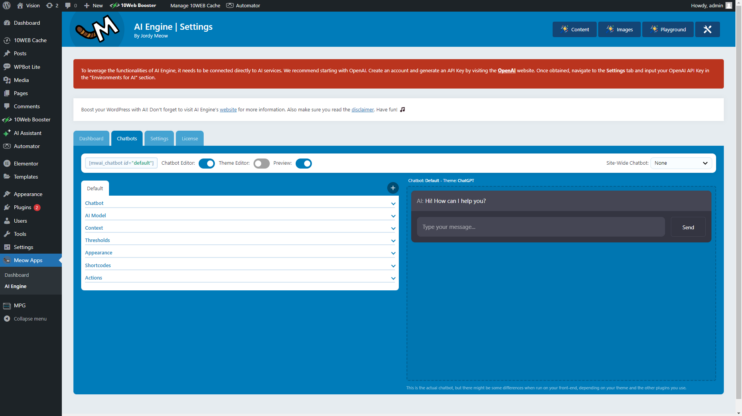Expand the AI Model section
The height and width of the screenshot is (416, 742).
pos(240,215)
